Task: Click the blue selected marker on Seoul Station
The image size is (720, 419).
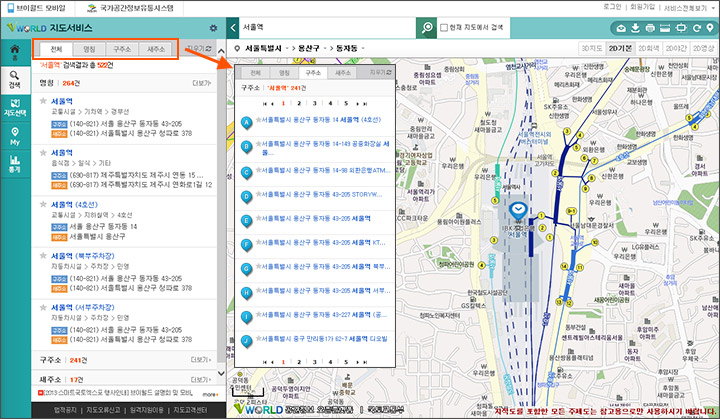Action: tap(518, 211)
